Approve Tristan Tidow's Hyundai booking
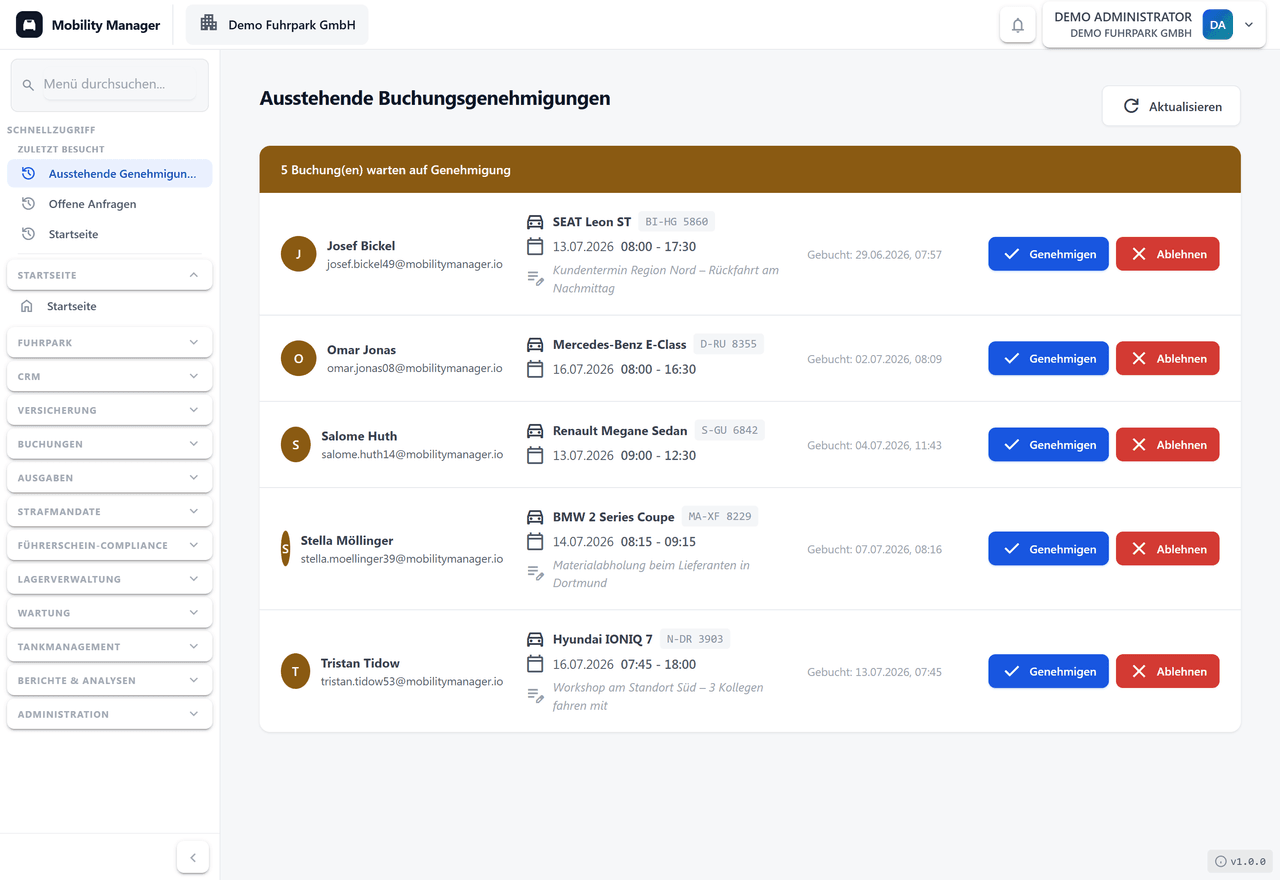The width and height of the screenshot is (1280, 880). pos(1048,672)
